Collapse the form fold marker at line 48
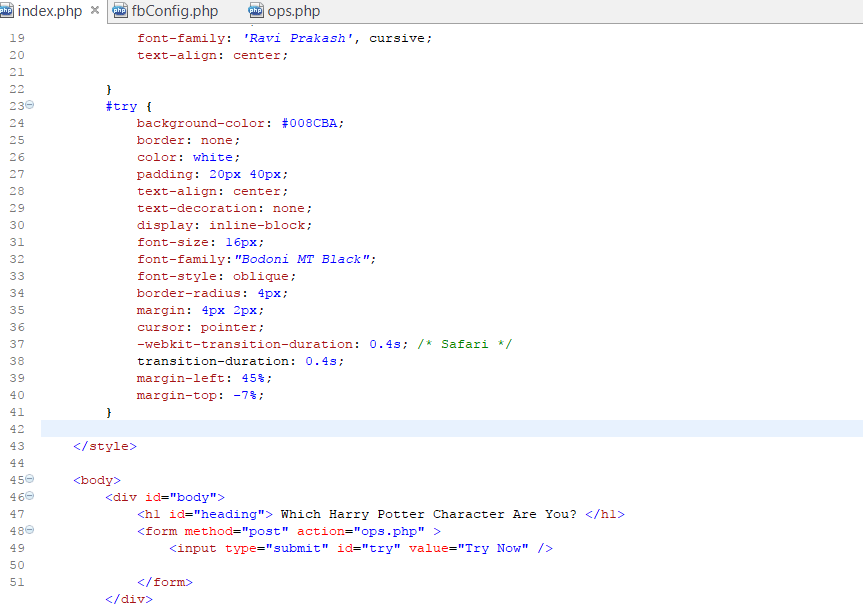Screen dimensions: 863x612 [29, 531]
